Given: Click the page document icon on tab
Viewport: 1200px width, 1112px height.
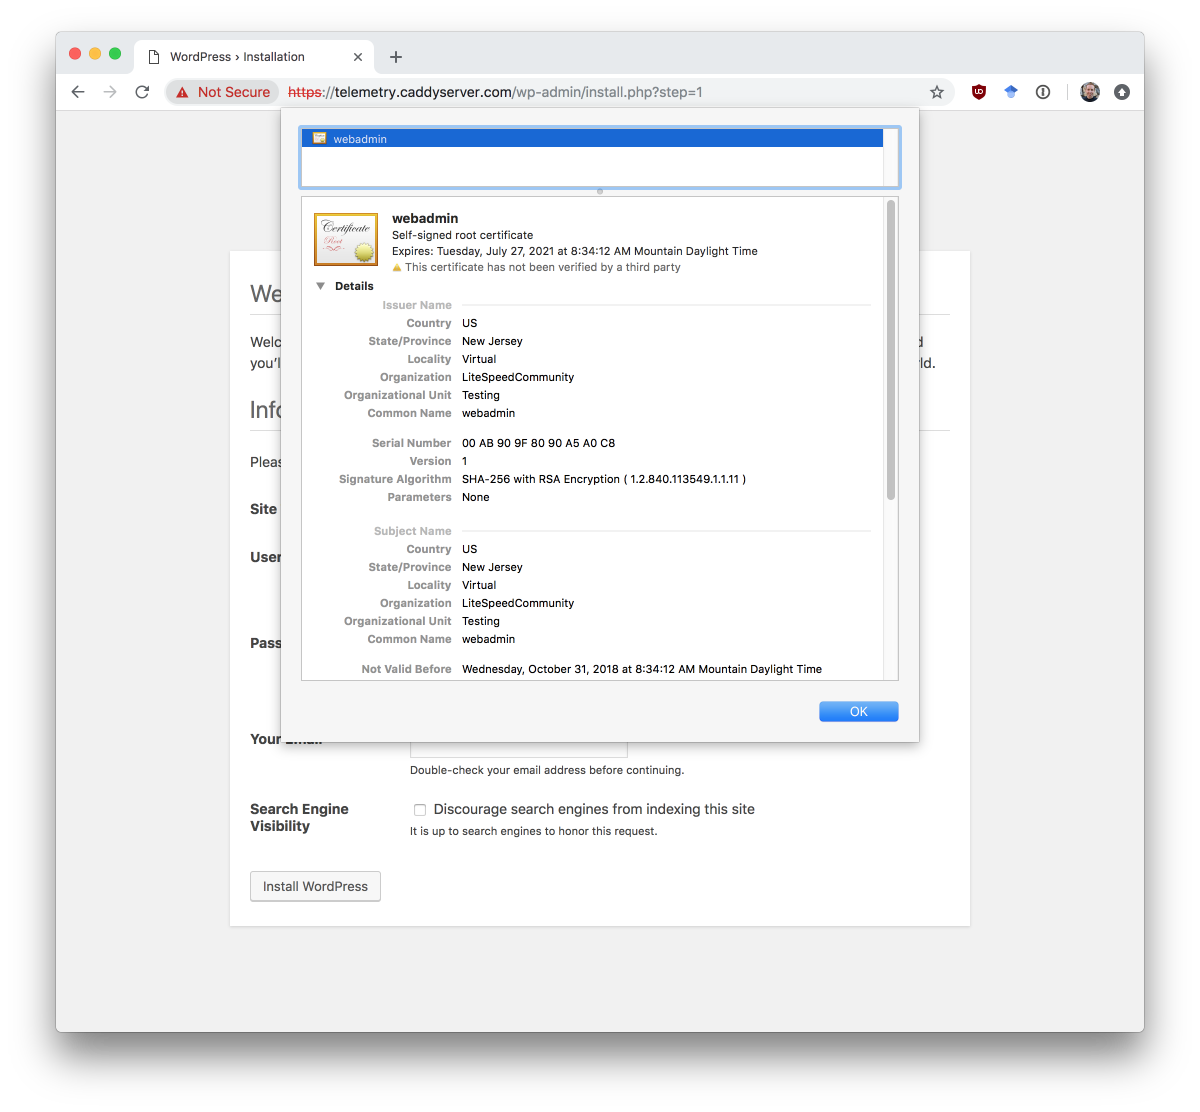Looking at the screenshot, I should pos(154,57).
